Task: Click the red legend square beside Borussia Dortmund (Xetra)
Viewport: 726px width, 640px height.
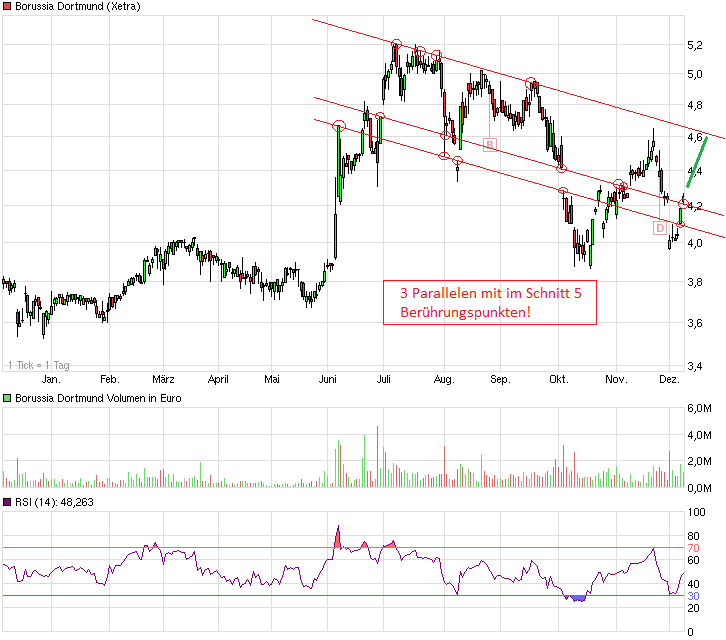Action: tap(7, 6)
